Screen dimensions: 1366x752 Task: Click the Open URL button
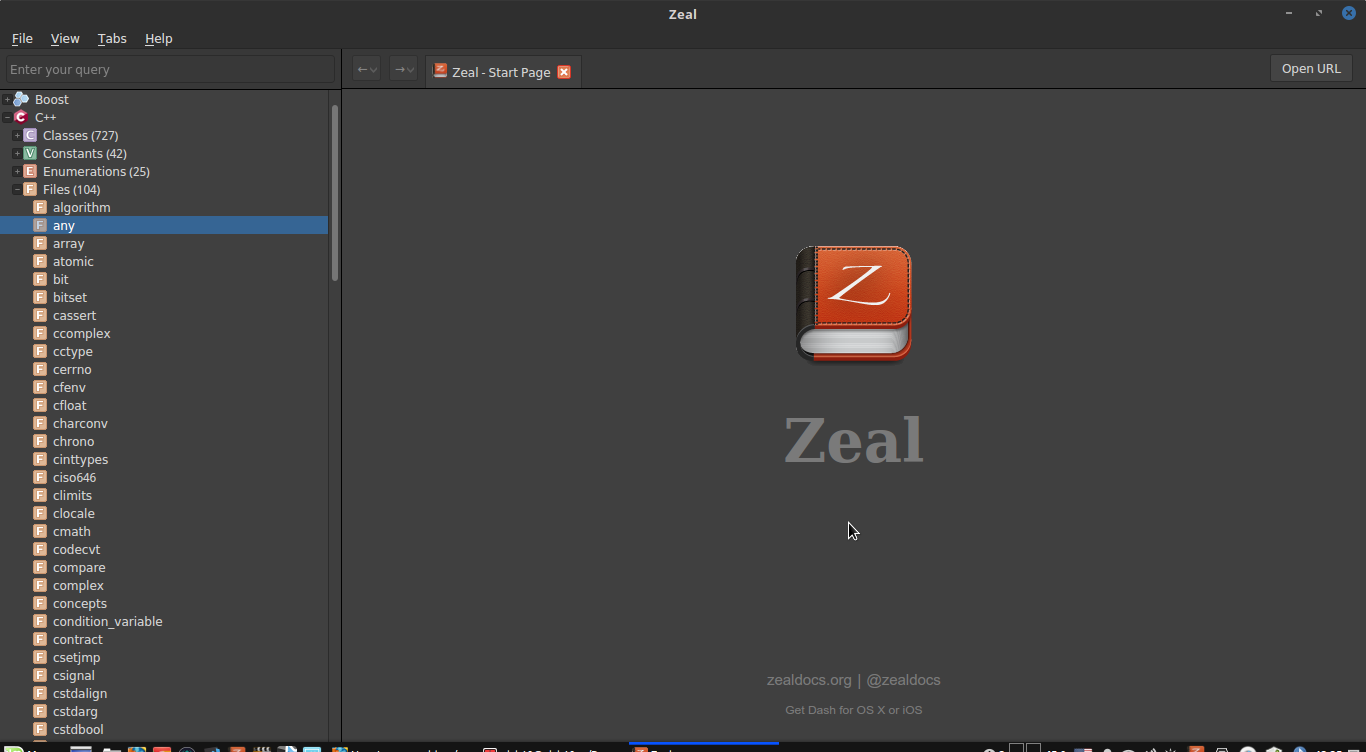coord(1311,68)
